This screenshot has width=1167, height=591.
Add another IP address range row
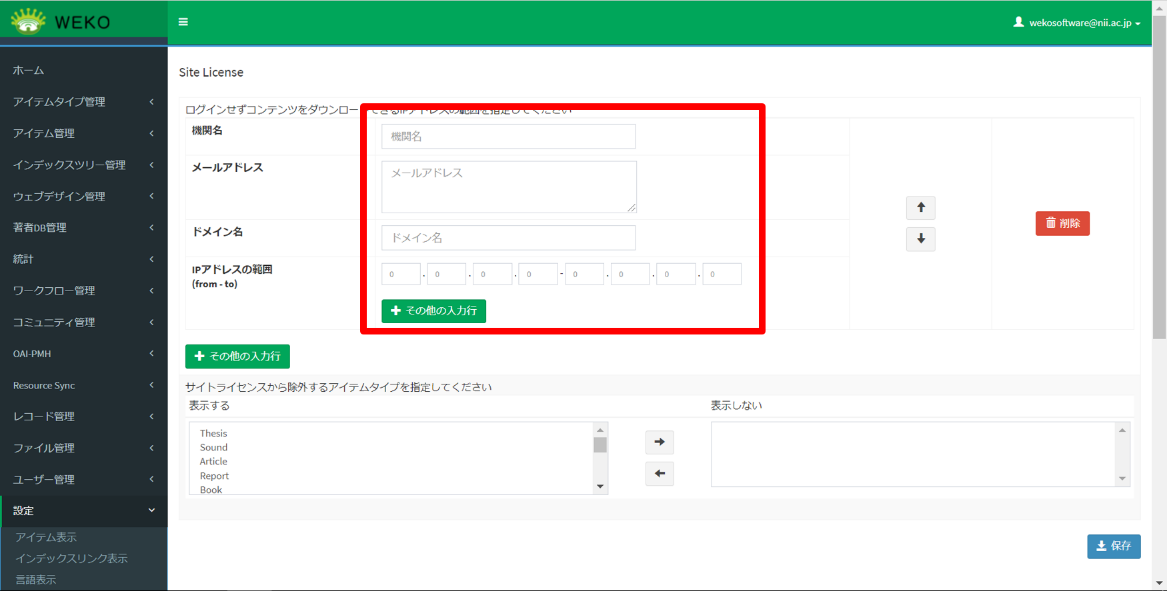[434, 311]
